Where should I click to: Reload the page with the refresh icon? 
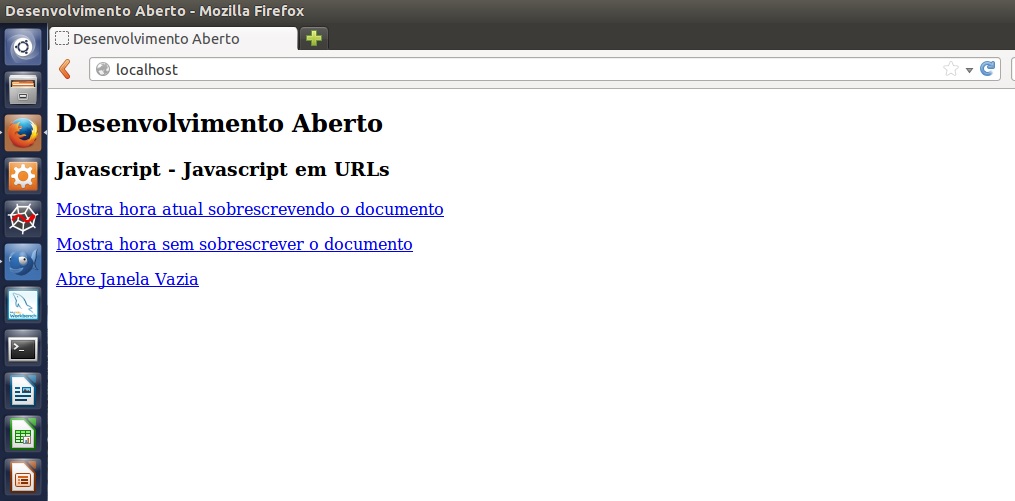(x=987, y=69)
